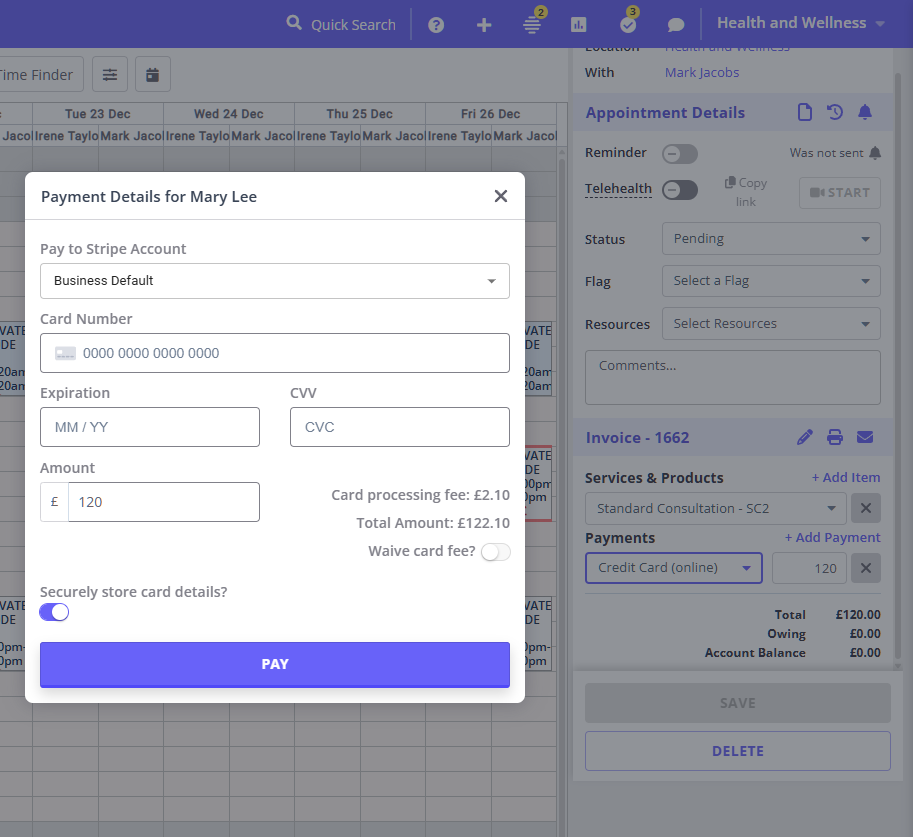Viewport: 913px width, 837px height.
Task: Open the calendar filter settings icon
Action: (x=110, y=74)
